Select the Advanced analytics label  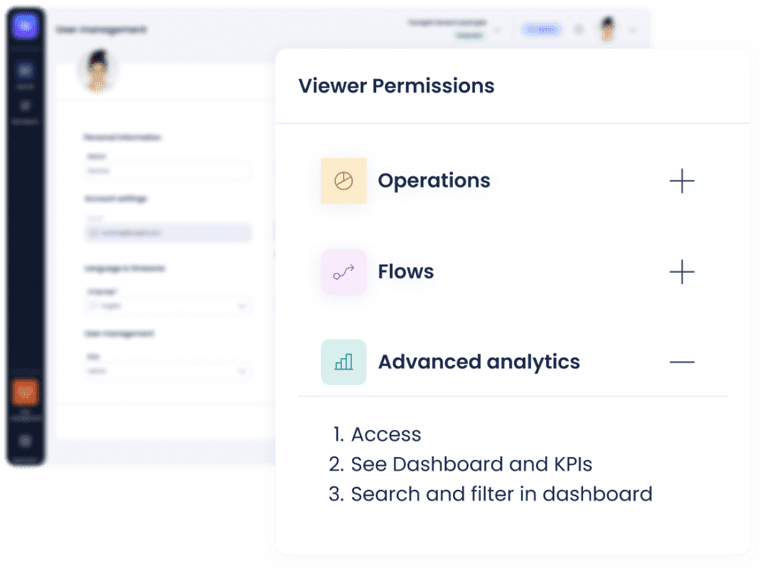[478, 362]
